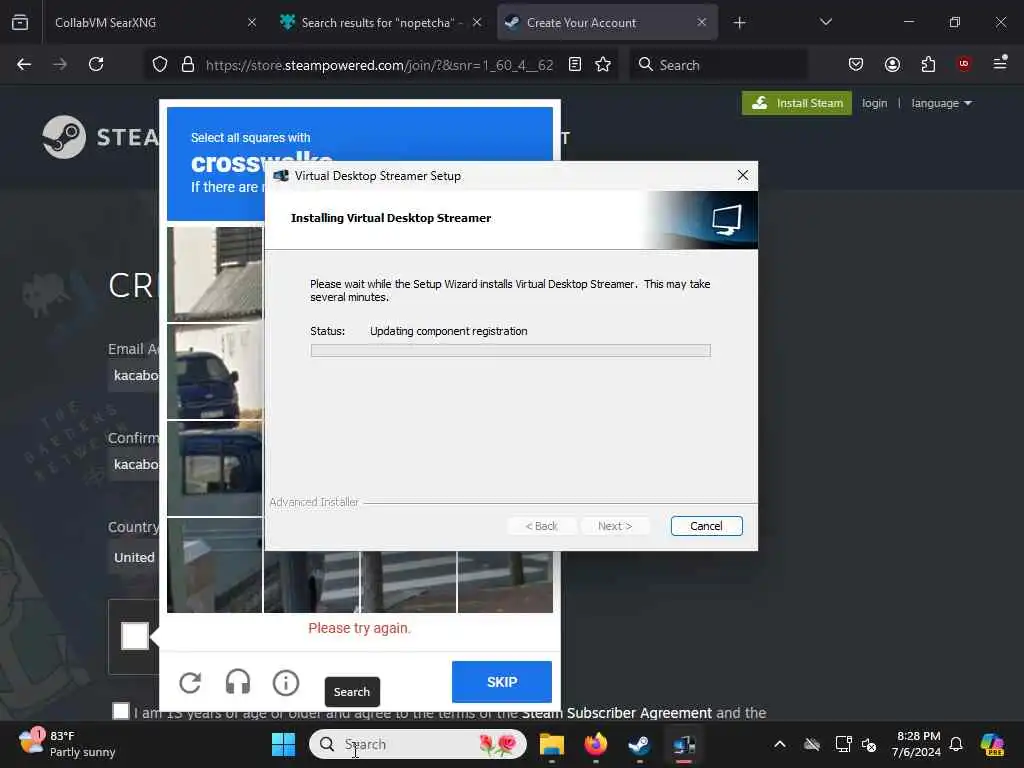Viewport: 1024px width, 768px height.
Task: Open the Steam login link
Action: (874, 103)
